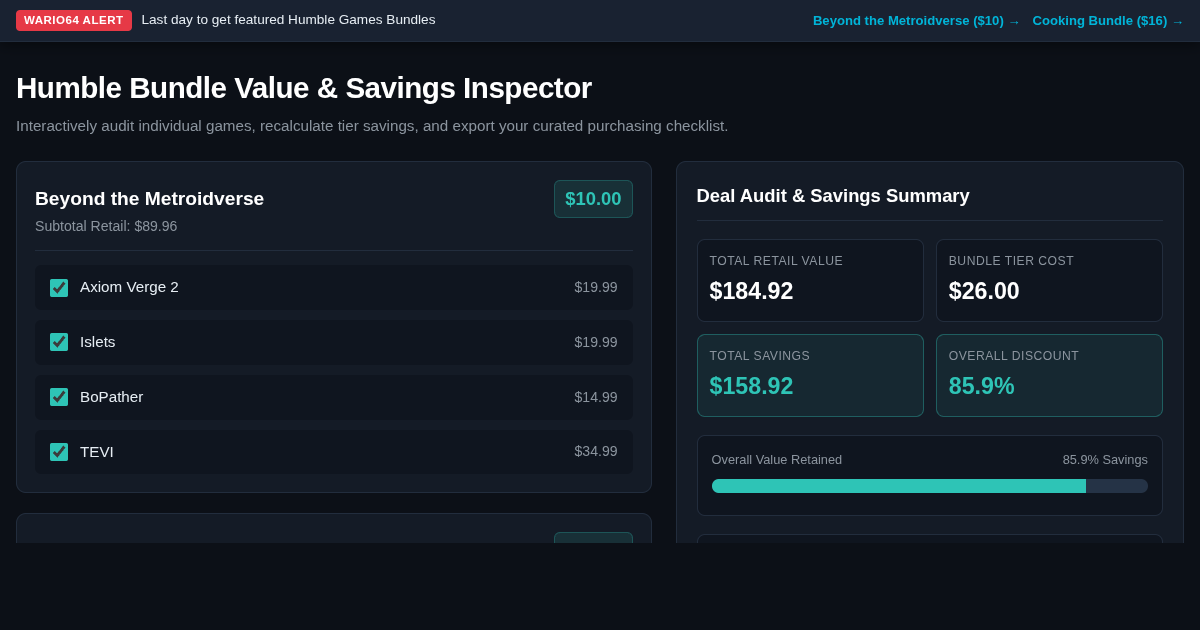Image resolution: width=1200 pixels, height=630 pixels.
Task: Click the TEVI price $34.99
Action: point(596,452)
